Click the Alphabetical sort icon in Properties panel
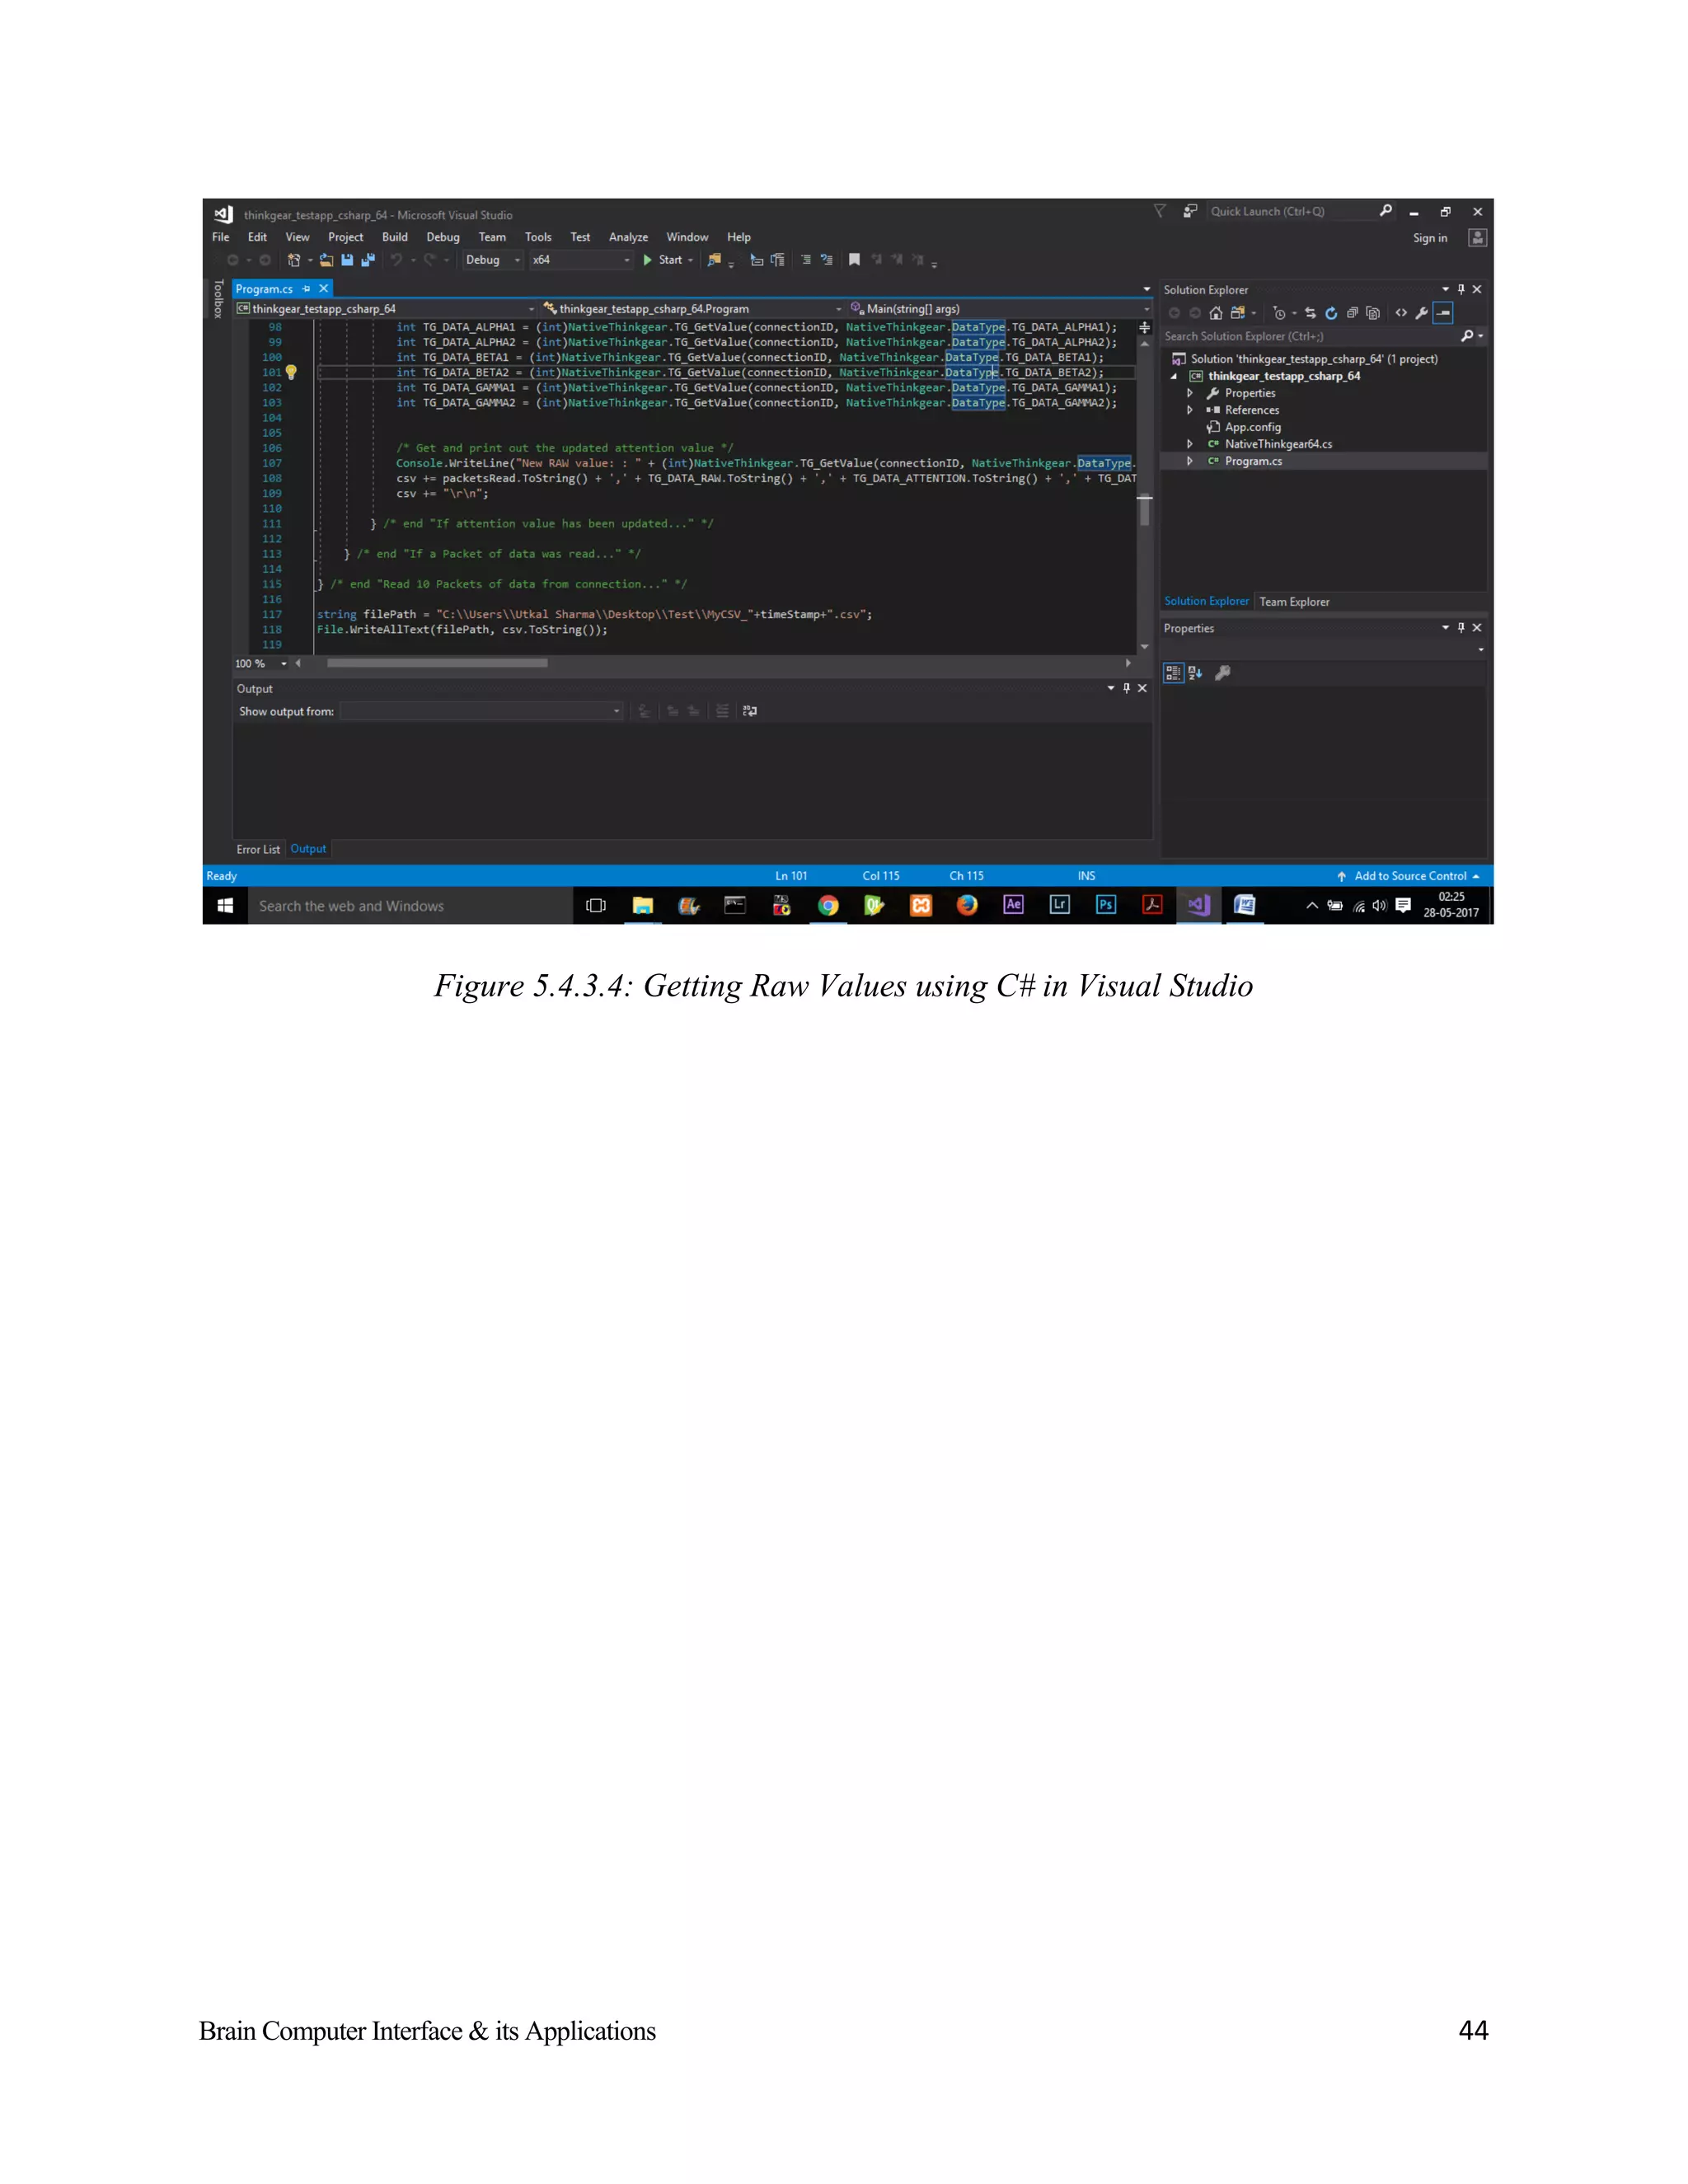This screenshot has width=1688, height=2184. 1195,673
